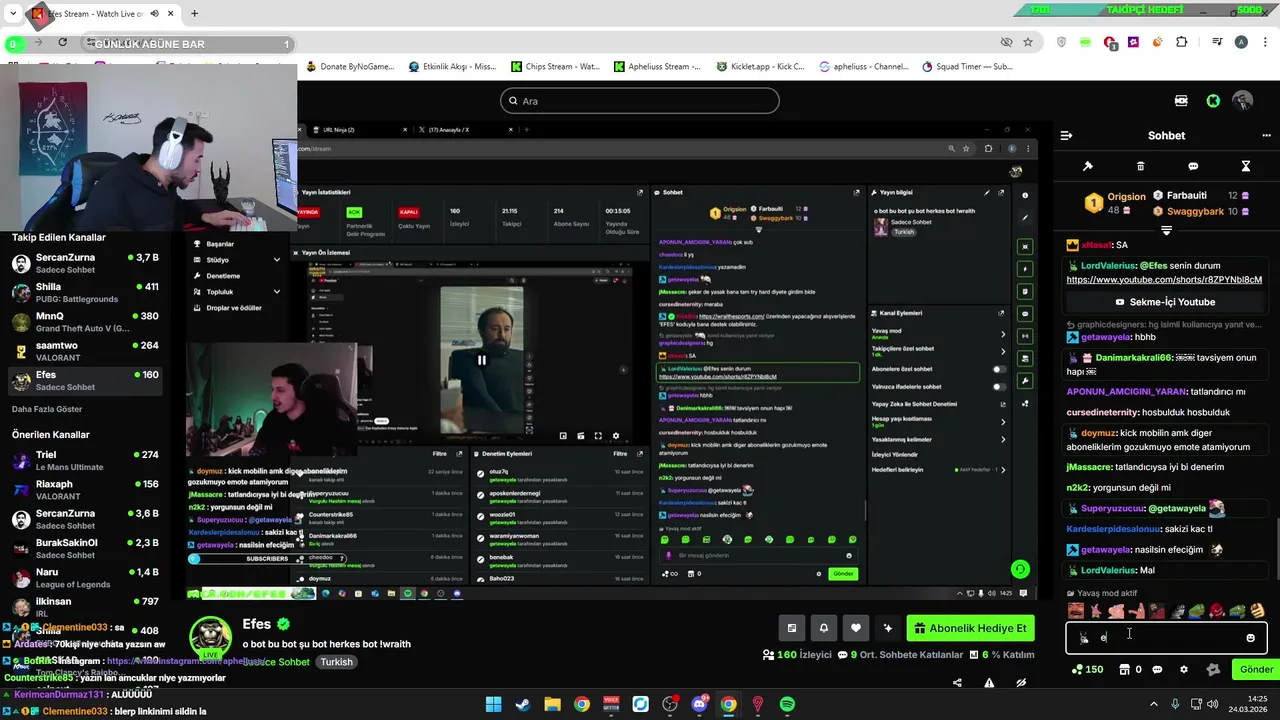1280x720 pixels.
Task: Click the trash icon in chat toolbar
Action: click(1141, 166)
